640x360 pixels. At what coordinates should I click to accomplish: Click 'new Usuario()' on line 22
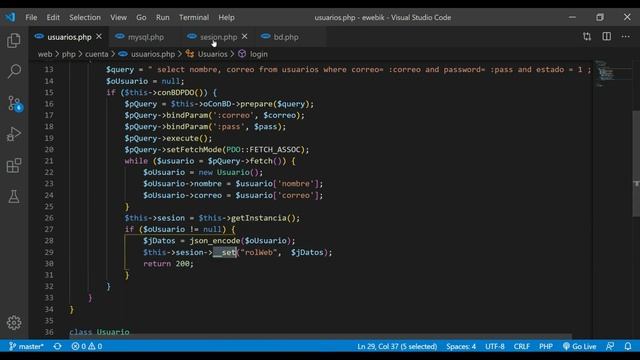click(x=229, y=172)
